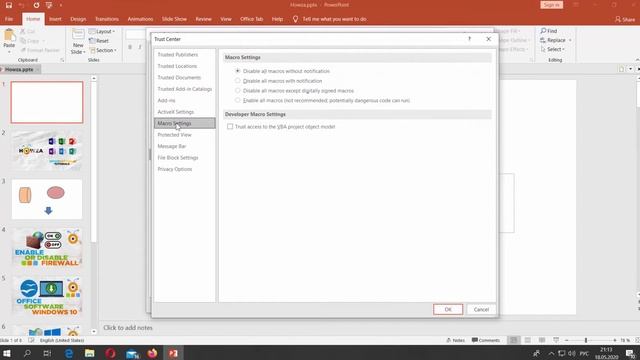Open Trusted Add-in Catalogs category
This screenshot has width=640, height=360.
tap(184, 89)
